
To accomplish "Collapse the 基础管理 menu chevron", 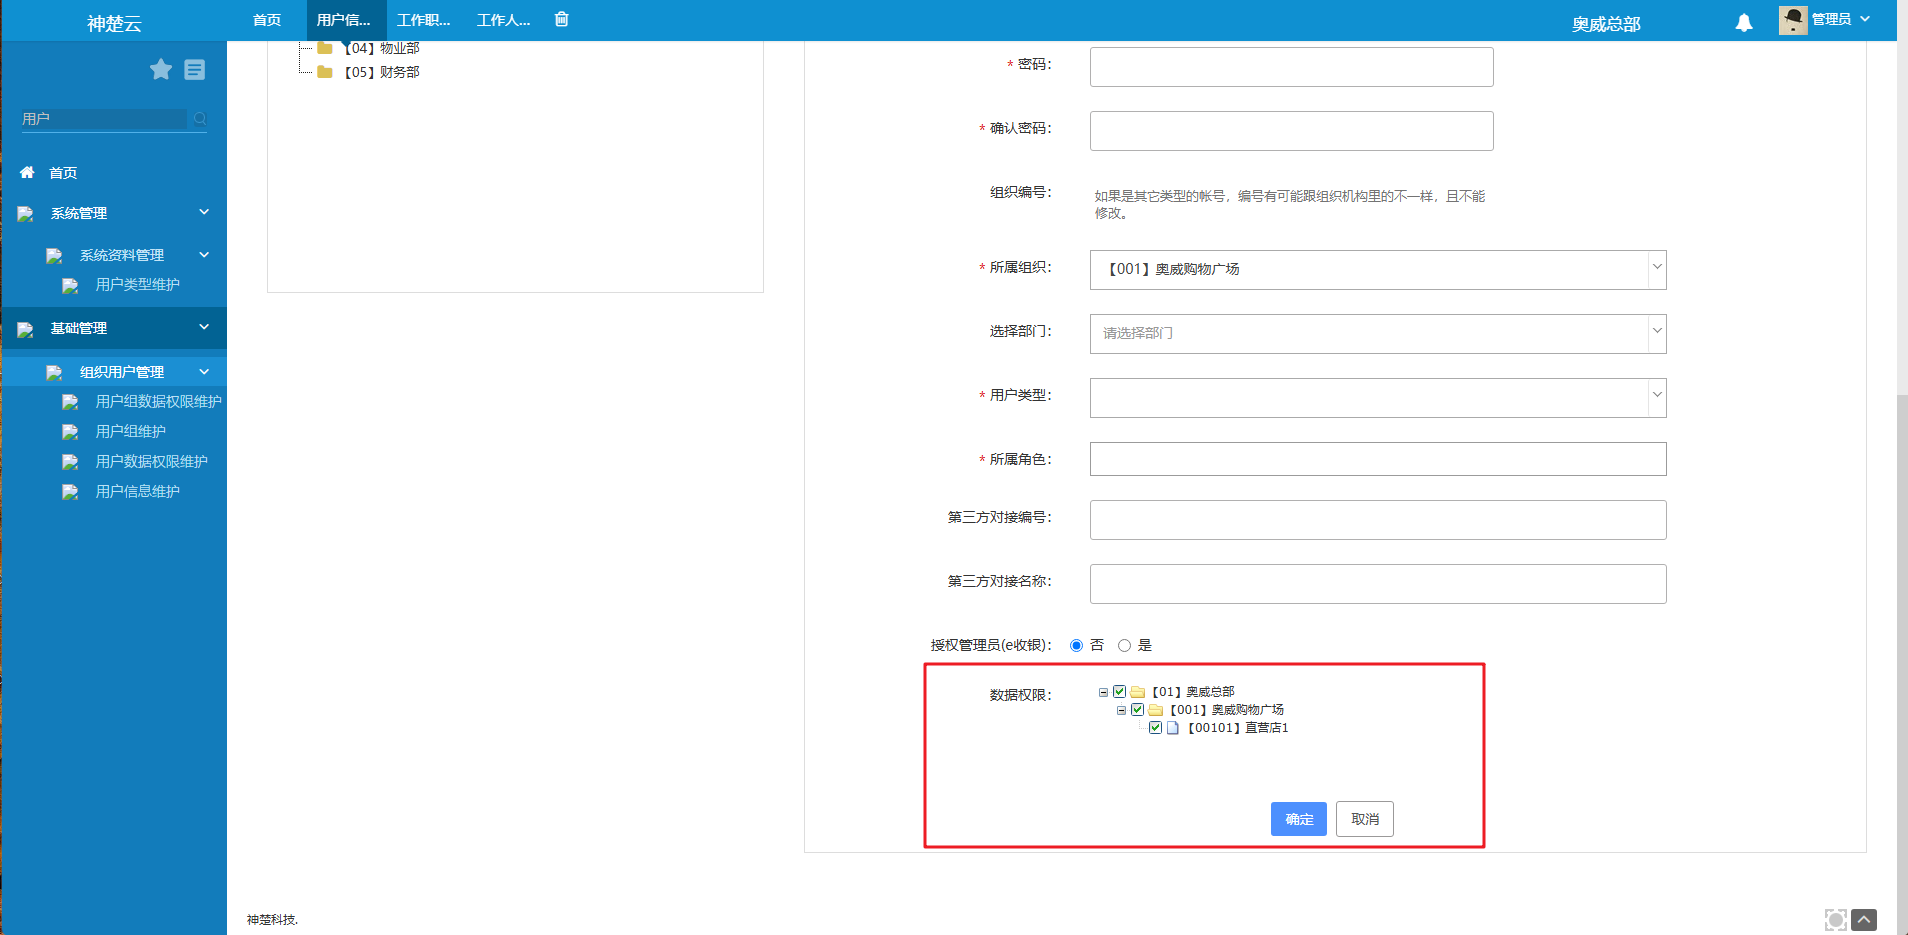I will click(204, 327).
